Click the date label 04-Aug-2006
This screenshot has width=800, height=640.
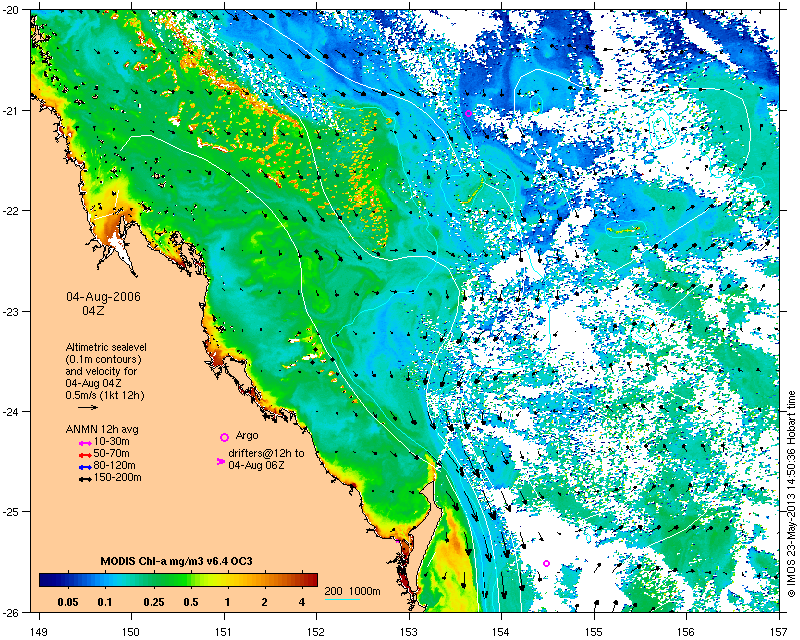coord(104,297)
